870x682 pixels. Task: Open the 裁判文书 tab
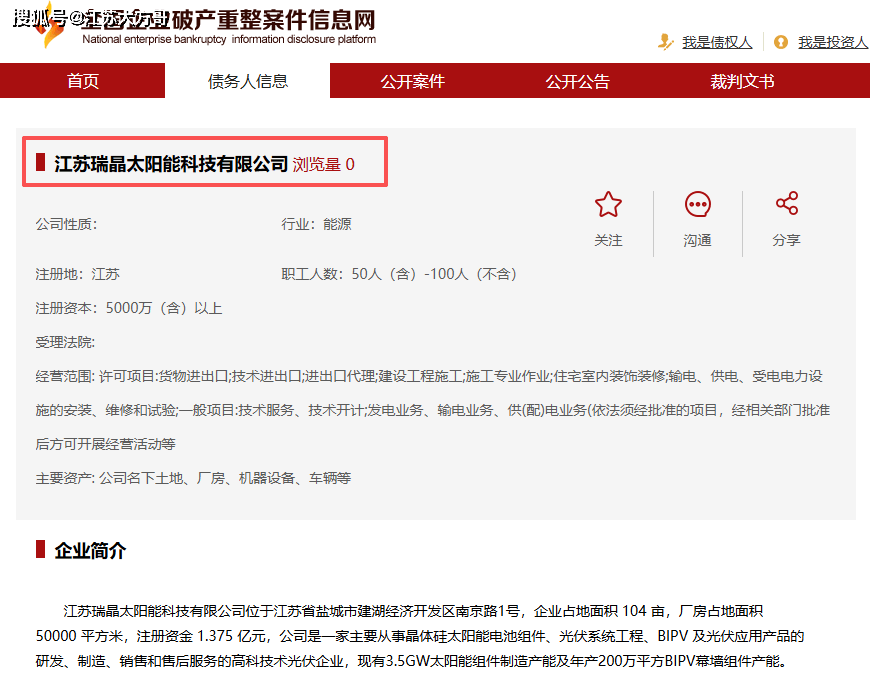[742, 80]
